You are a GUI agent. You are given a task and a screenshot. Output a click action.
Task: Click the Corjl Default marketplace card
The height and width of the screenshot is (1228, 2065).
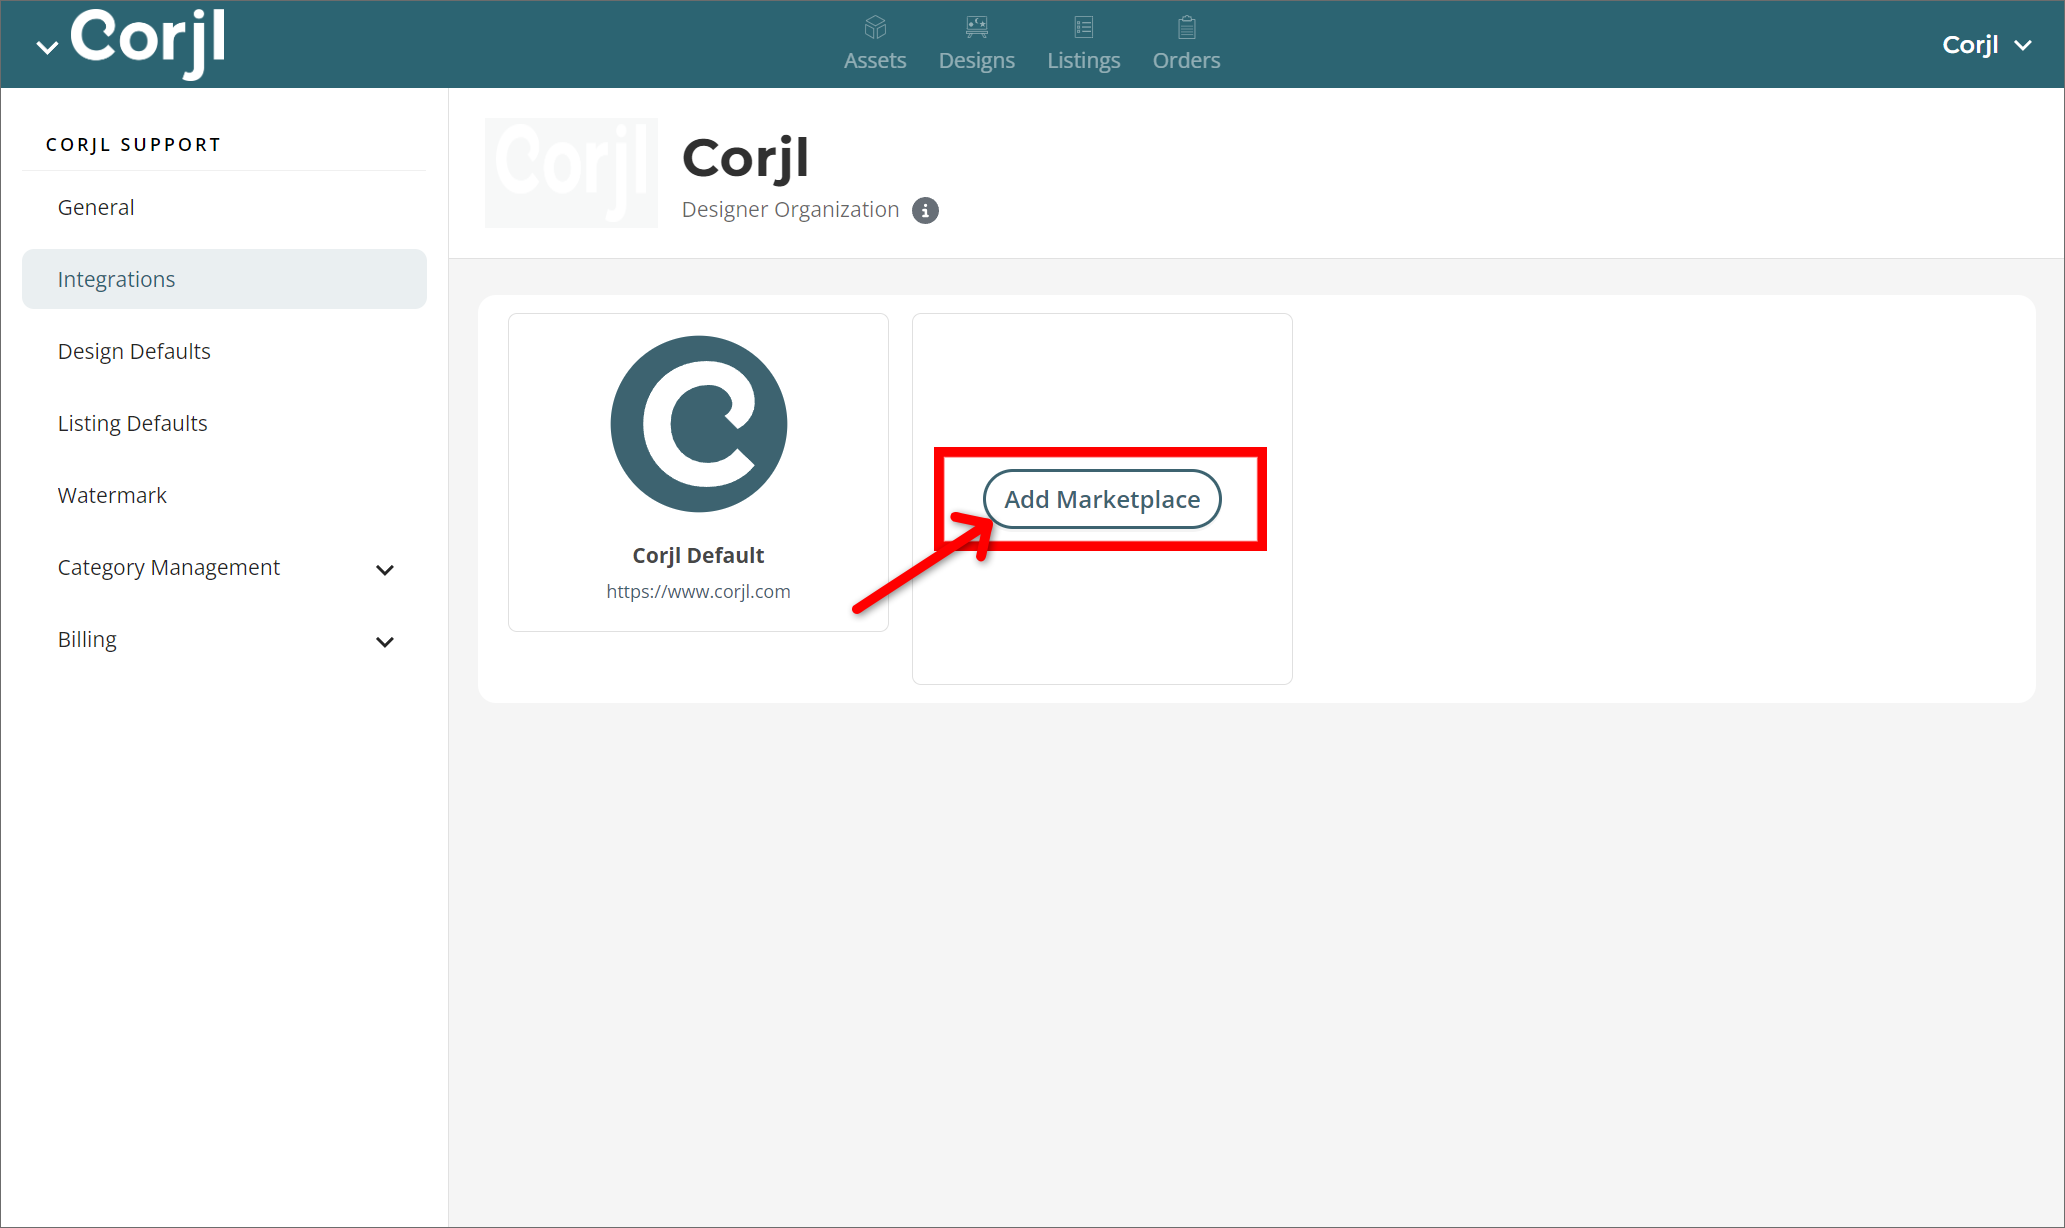pos(697,471)
